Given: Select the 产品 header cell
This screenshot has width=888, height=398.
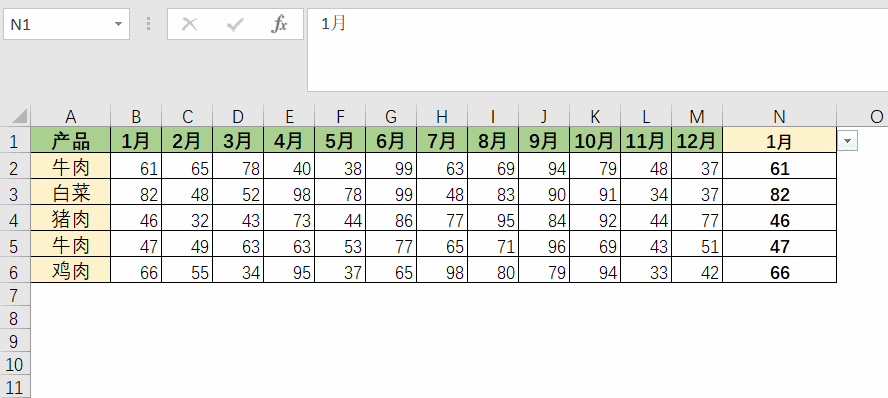Looking at the screenshot, I should [70, 140].
